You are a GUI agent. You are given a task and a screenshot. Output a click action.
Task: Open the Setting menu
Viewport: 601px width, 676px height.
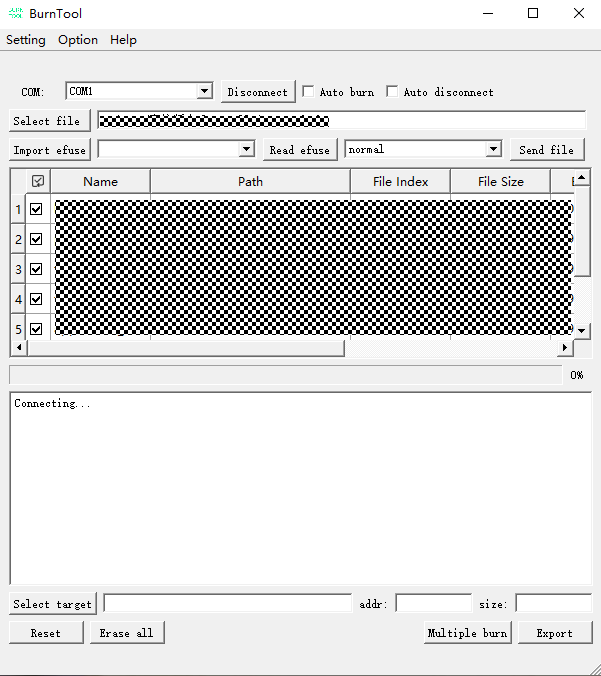(x=26, y=40)
